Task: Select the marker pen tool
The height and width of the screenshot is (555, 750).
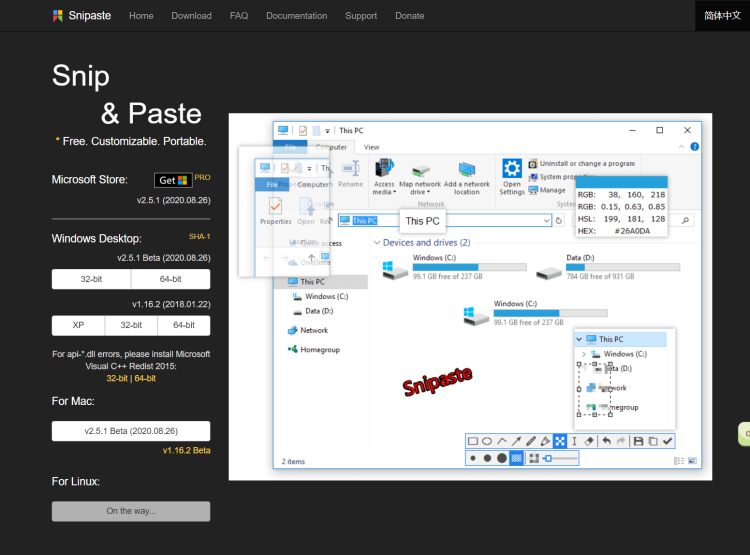Action: point(545,441)
